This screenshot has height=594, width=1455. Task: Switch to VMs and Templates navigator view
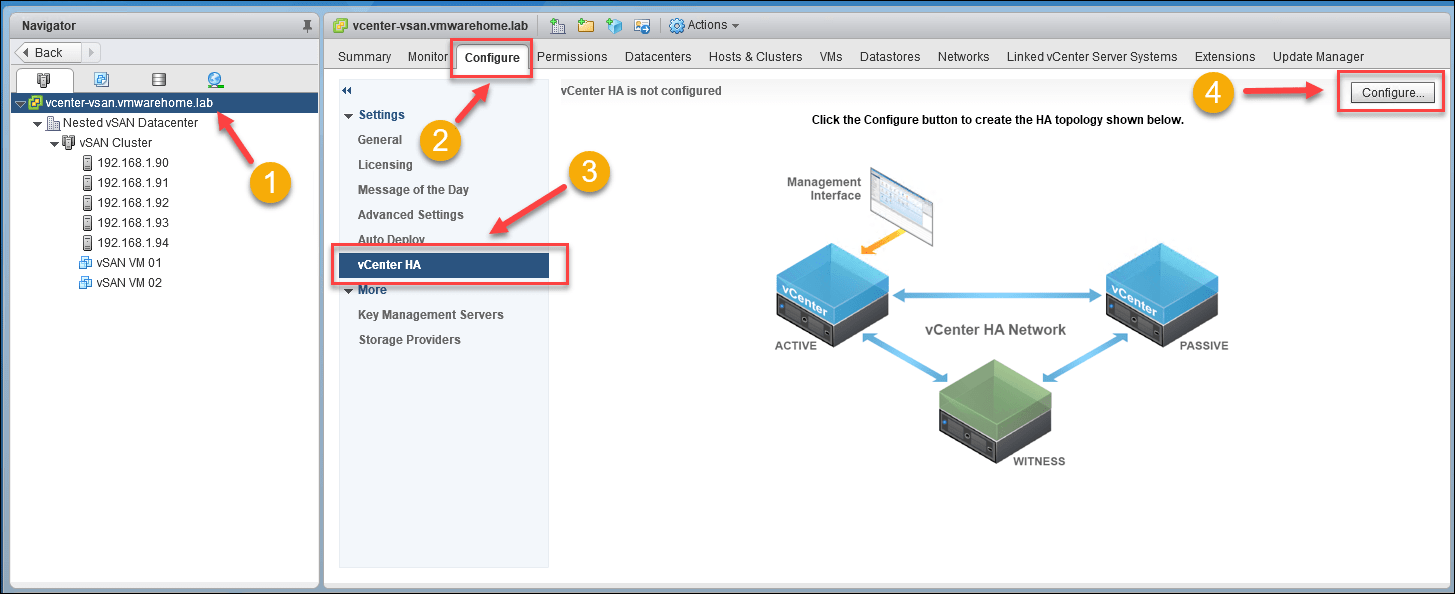(101, 80)
